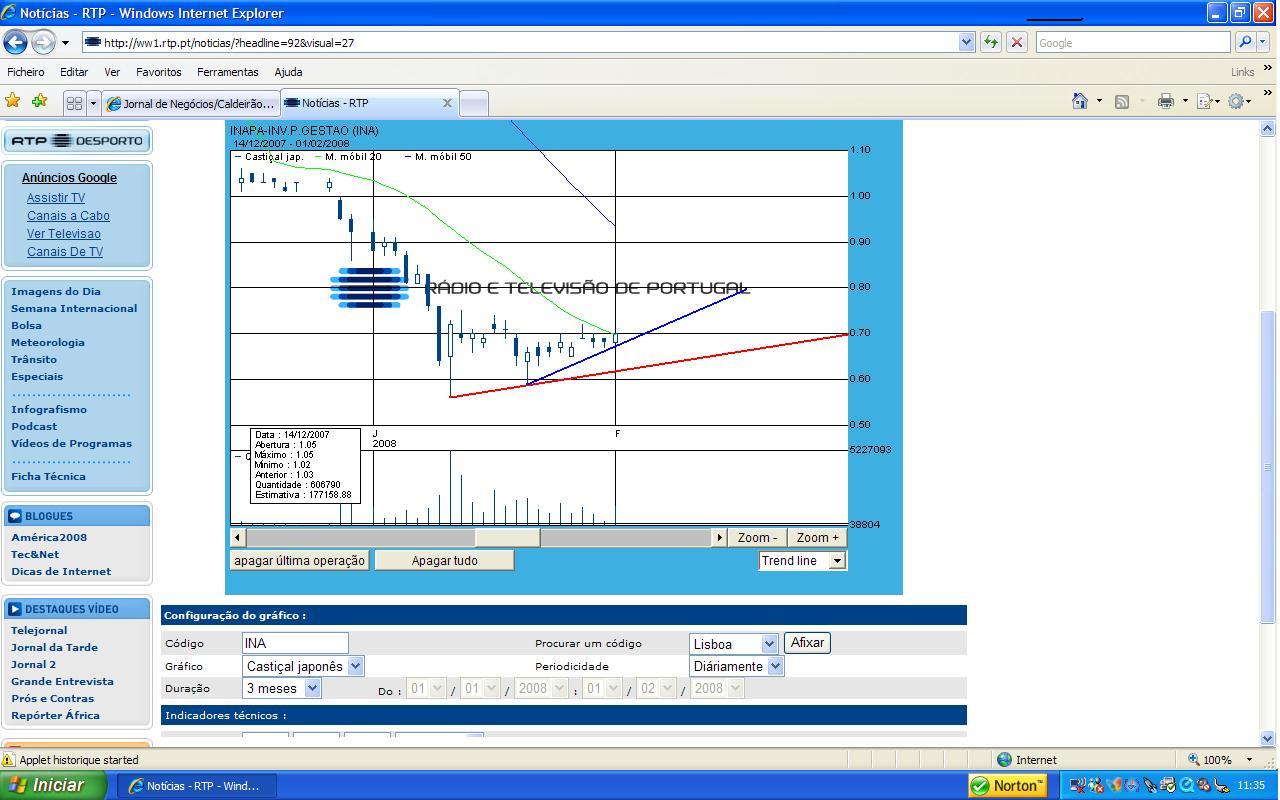Open the tab list dropdown arrow
Screen dimensions: 1280x800
(x=93, y=103)
